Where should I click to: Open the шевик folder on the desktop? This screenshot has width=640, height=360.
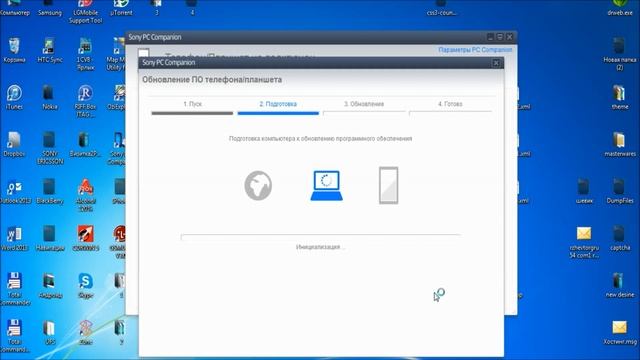[584, 192]
